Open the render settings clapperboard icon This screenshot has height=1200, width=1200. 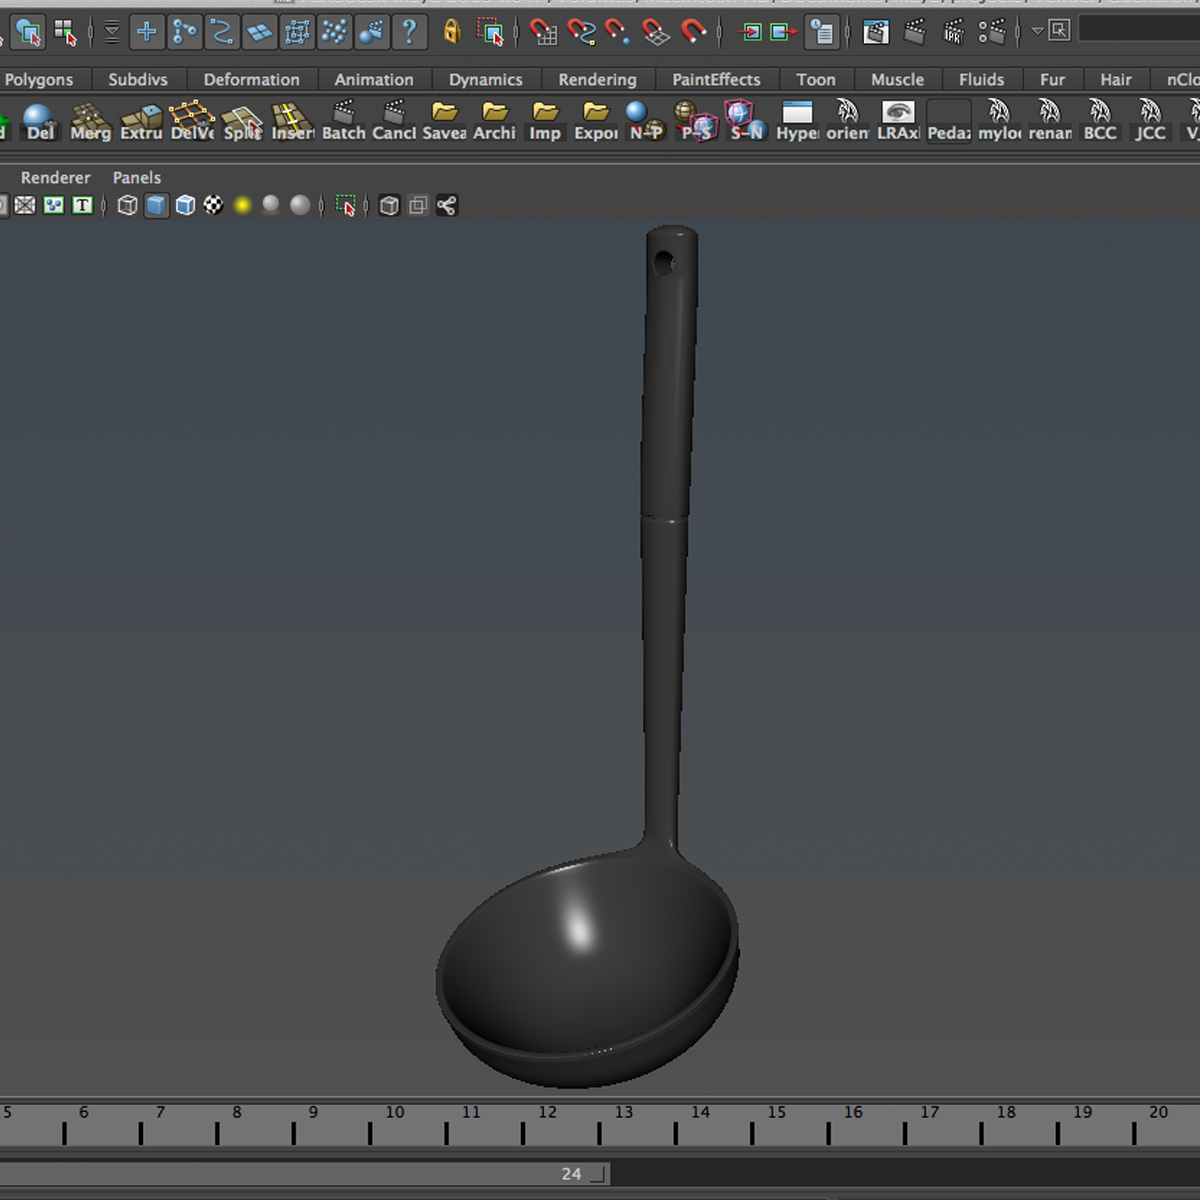pyautogui.click(x=992, y=32)
